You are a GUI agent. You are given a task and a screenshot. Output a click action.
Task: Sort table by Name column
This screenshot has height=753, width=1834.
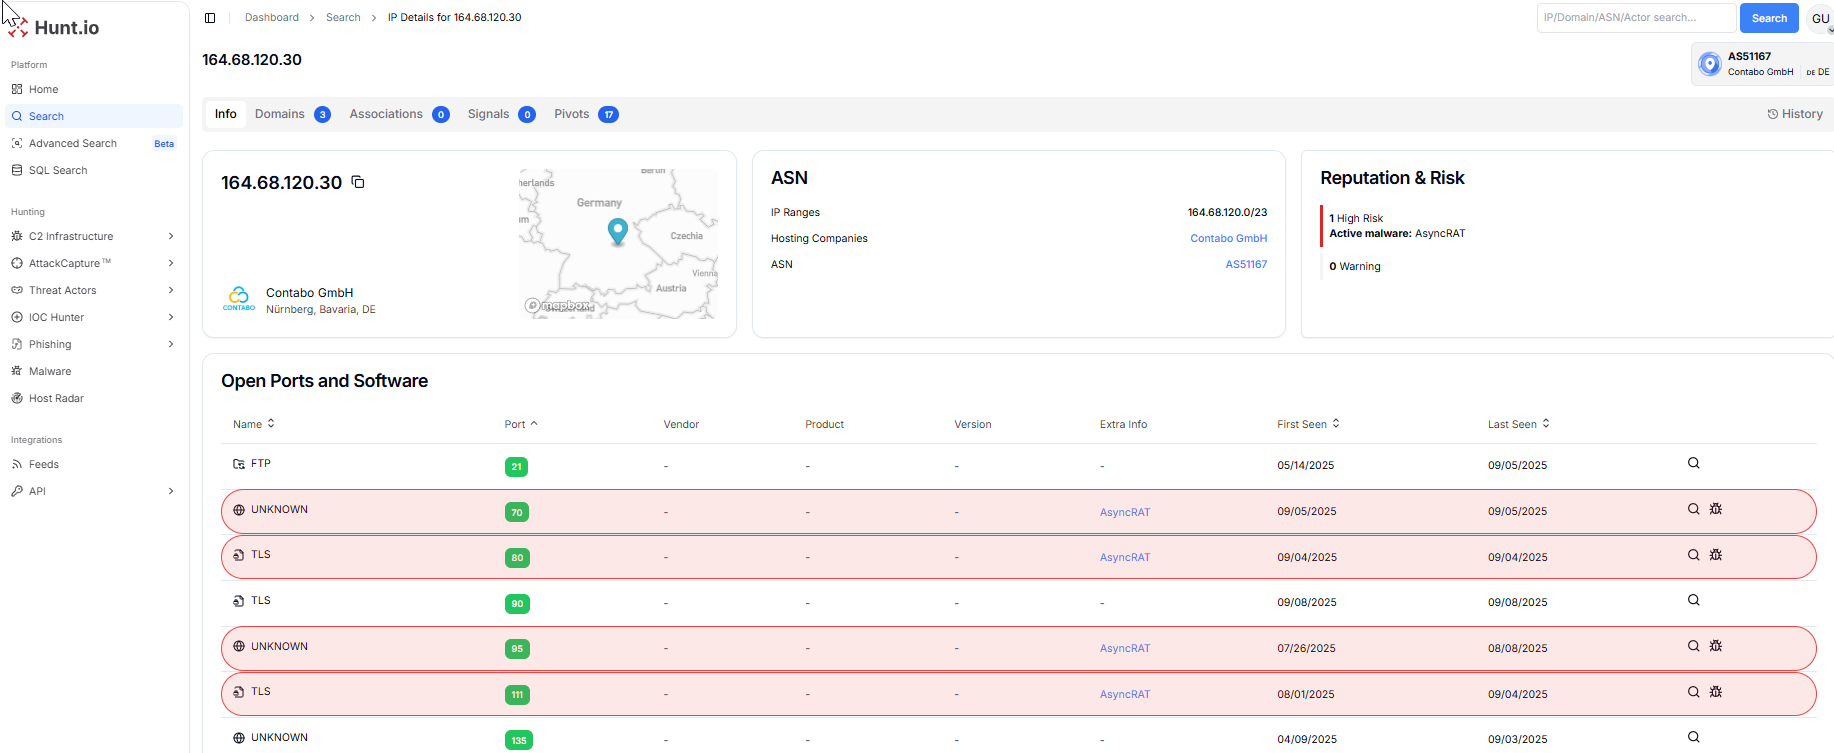(x=254, y=424)
